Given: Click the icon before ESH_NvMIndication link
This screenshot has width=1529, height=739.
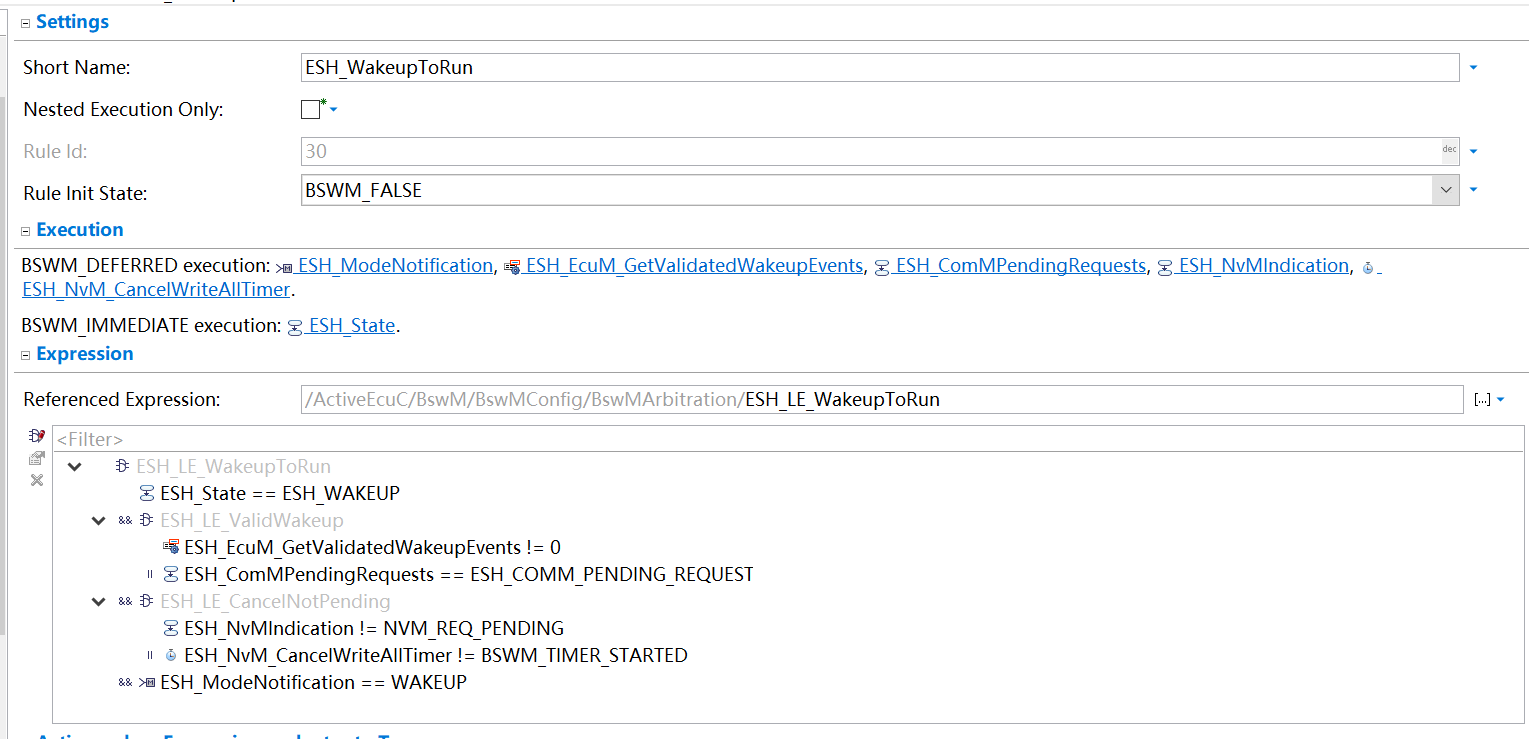Looking at the screenshot, I should (x=1165, y=267).
